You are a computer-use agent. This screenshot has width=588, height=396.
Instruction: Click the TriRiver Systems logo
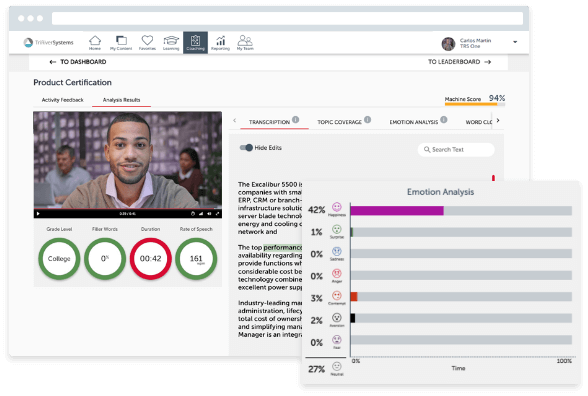(x=49, y=42)
